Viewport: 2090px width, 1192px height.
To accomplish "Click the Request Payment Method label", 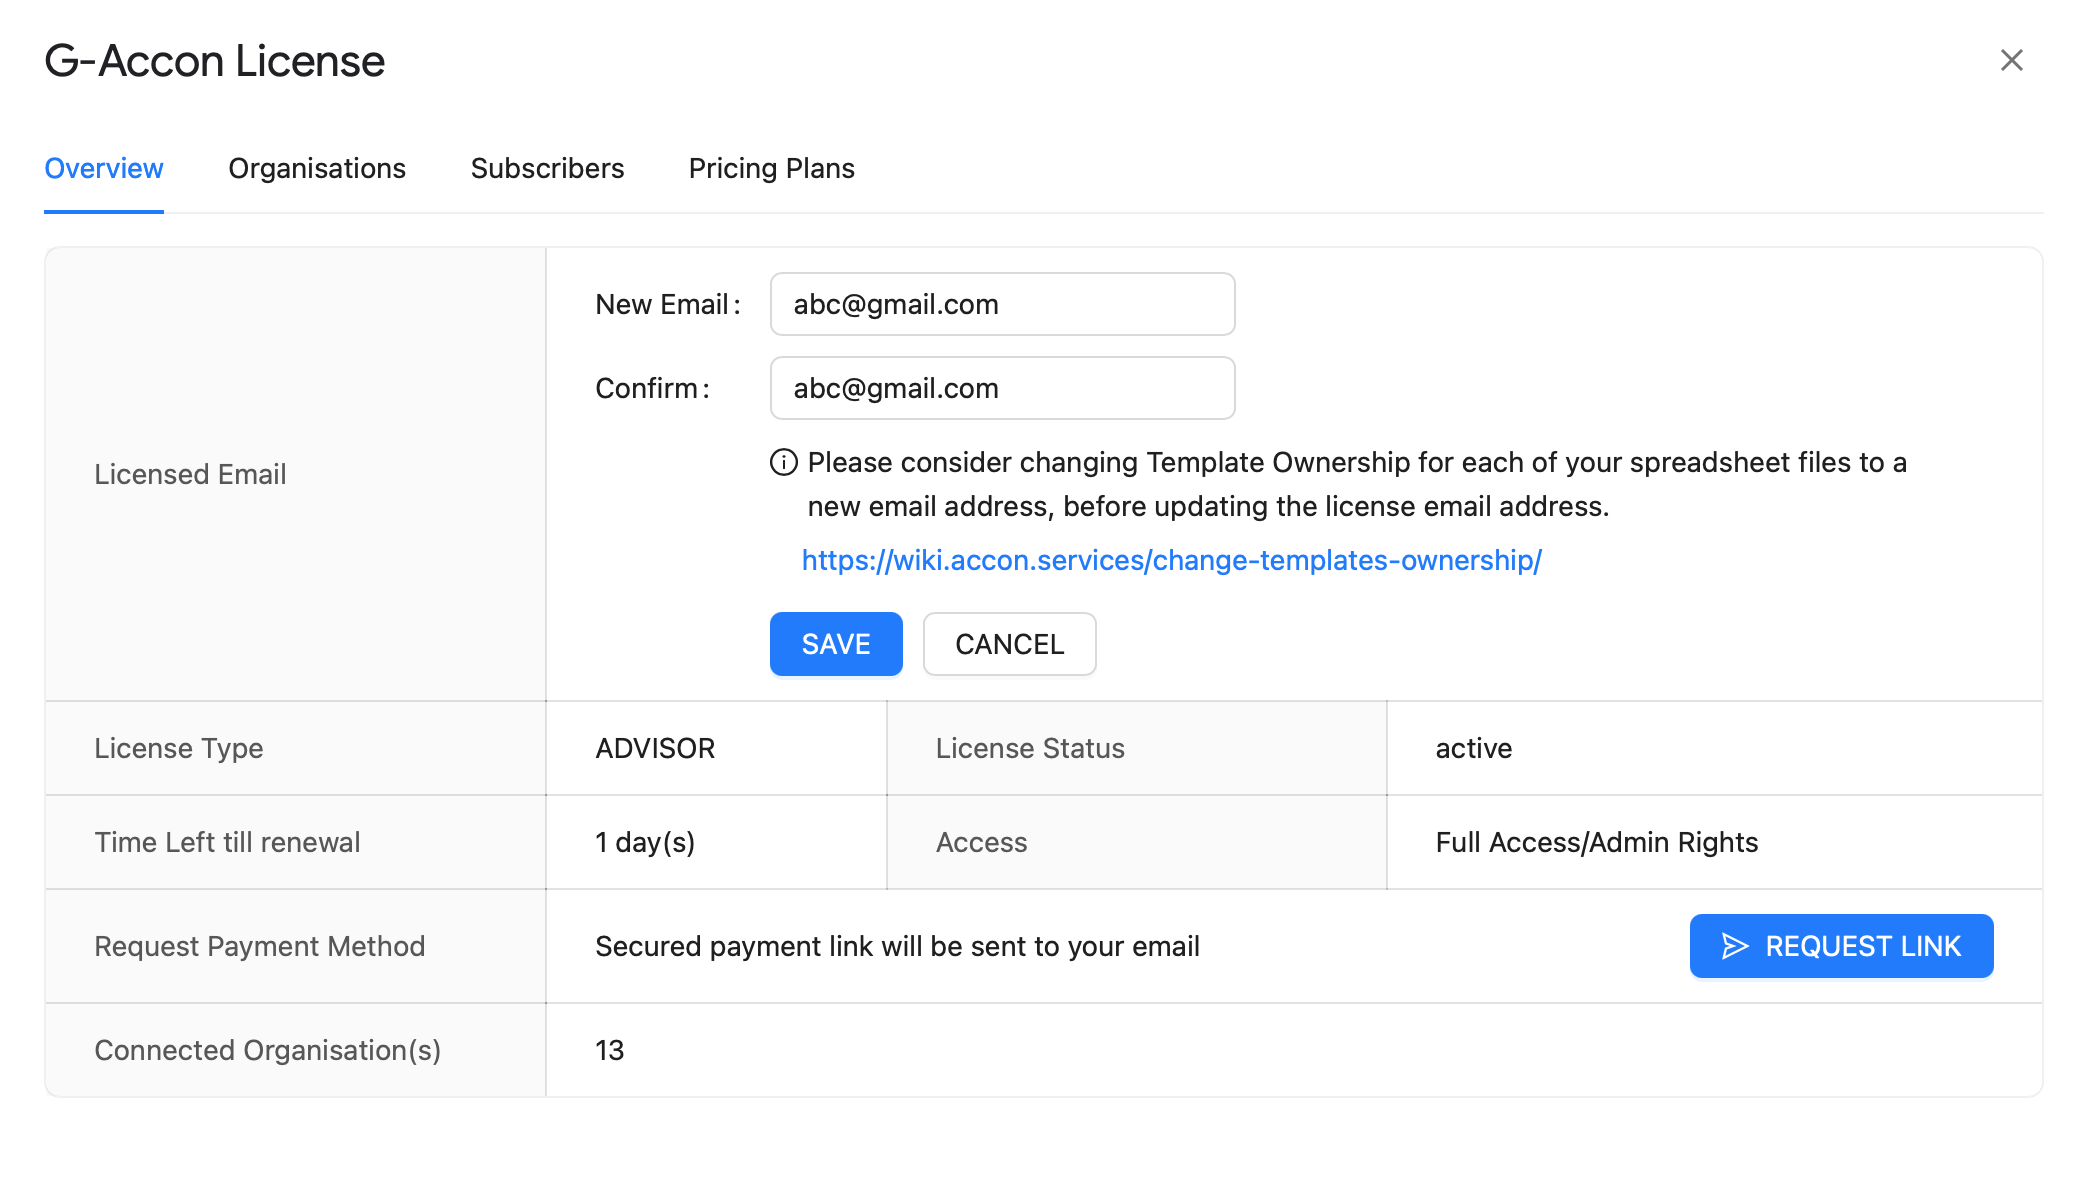I will point(260,946).
